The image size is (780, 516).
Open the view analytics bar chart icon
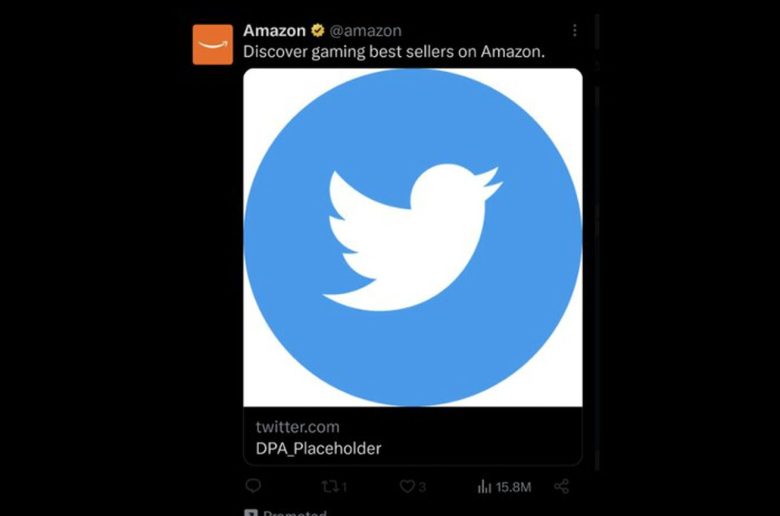point(484,486)
